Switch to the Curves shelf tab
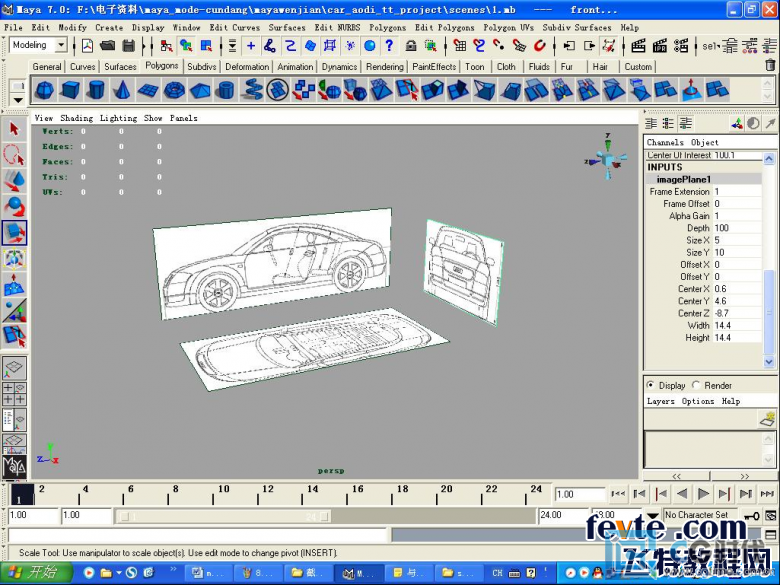This screenshot has width=780, height=585. pos(83,66)
